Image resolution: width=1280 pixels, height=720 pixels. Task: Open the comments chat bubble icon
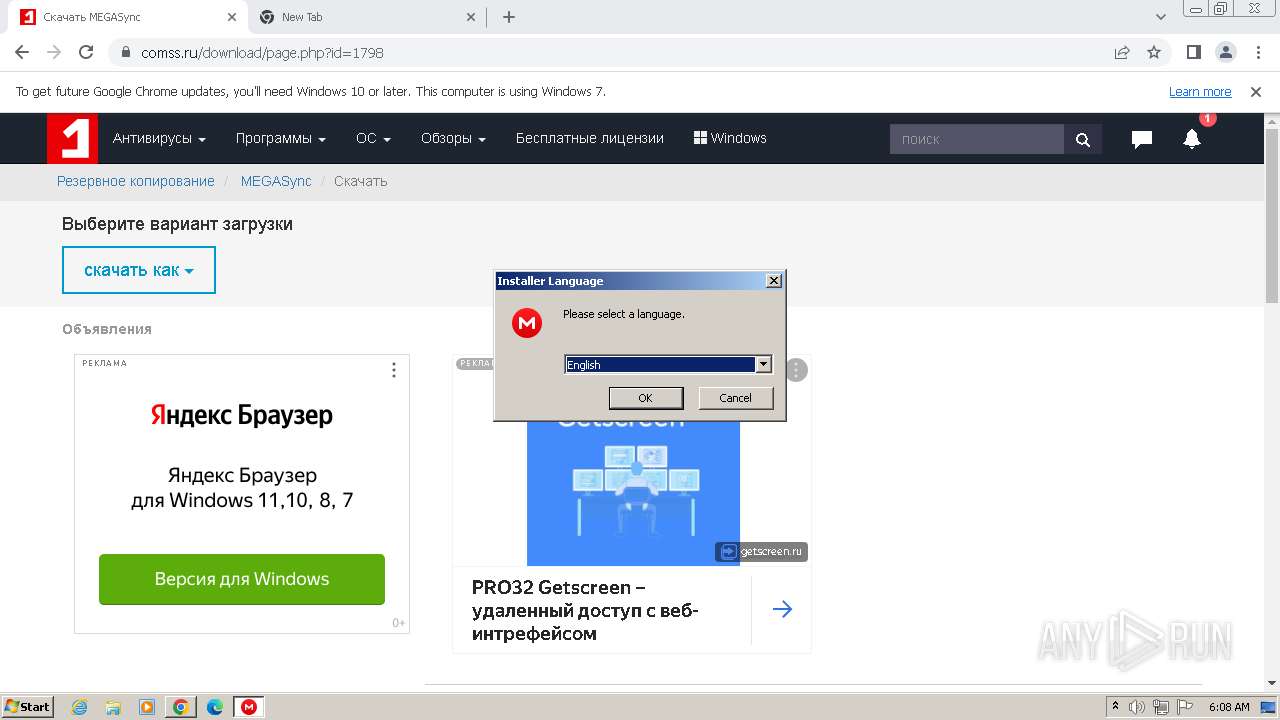point(1142,139)
